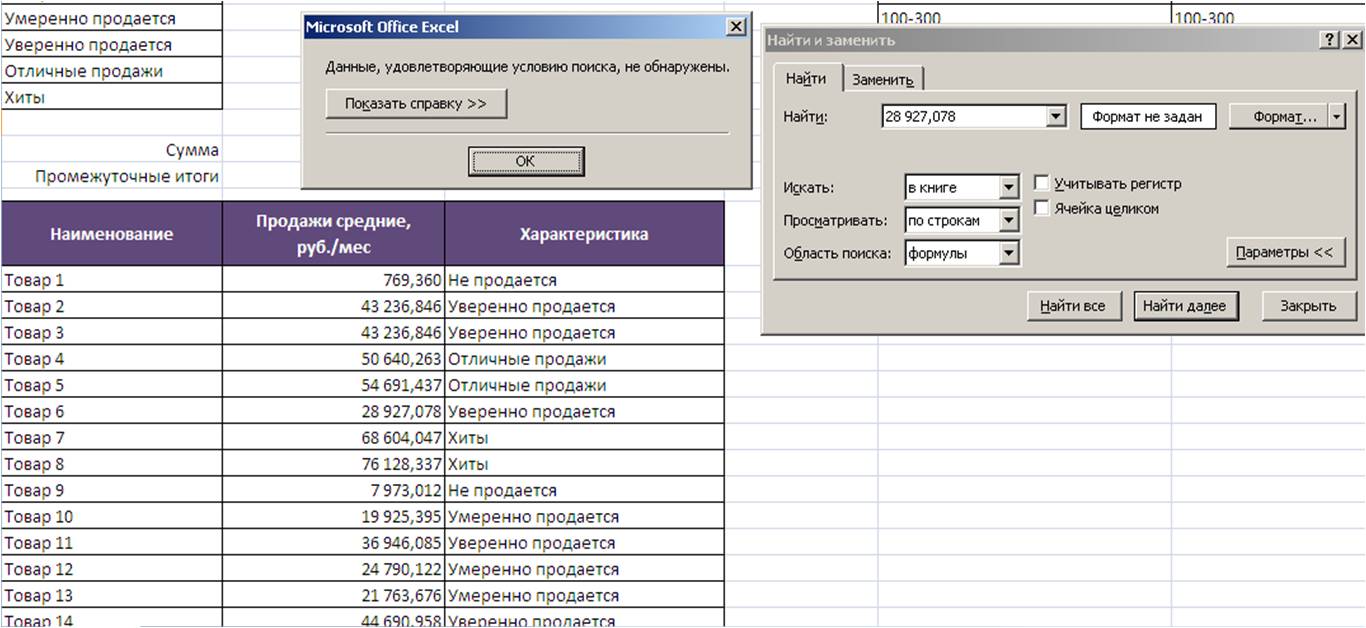Open the 'Просматривать' dropdown 'по строкам'
This screenshot has height=628, width=1366.
(1009, 220)
